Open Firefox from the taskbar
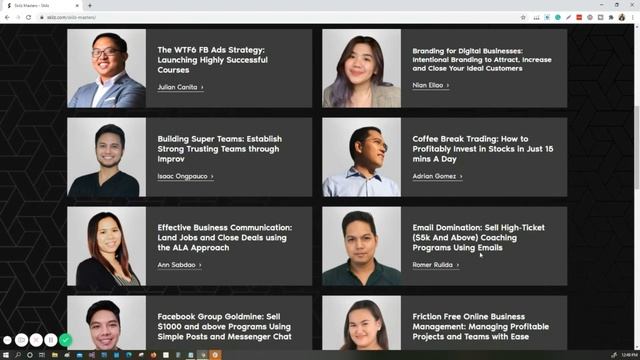The height and width of the screenshot is (360, 640). (x=153, y=355)
